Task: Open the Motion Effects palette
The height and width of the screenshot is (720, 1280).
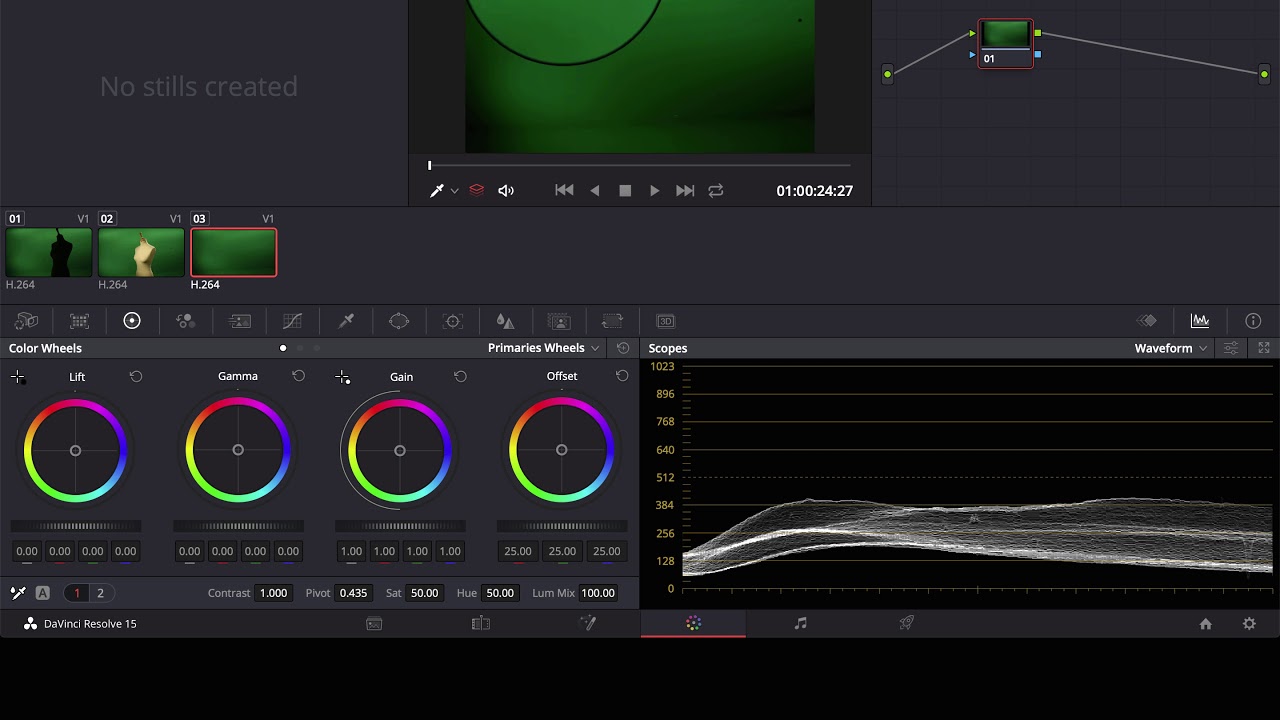Action: tap(239, 321)
